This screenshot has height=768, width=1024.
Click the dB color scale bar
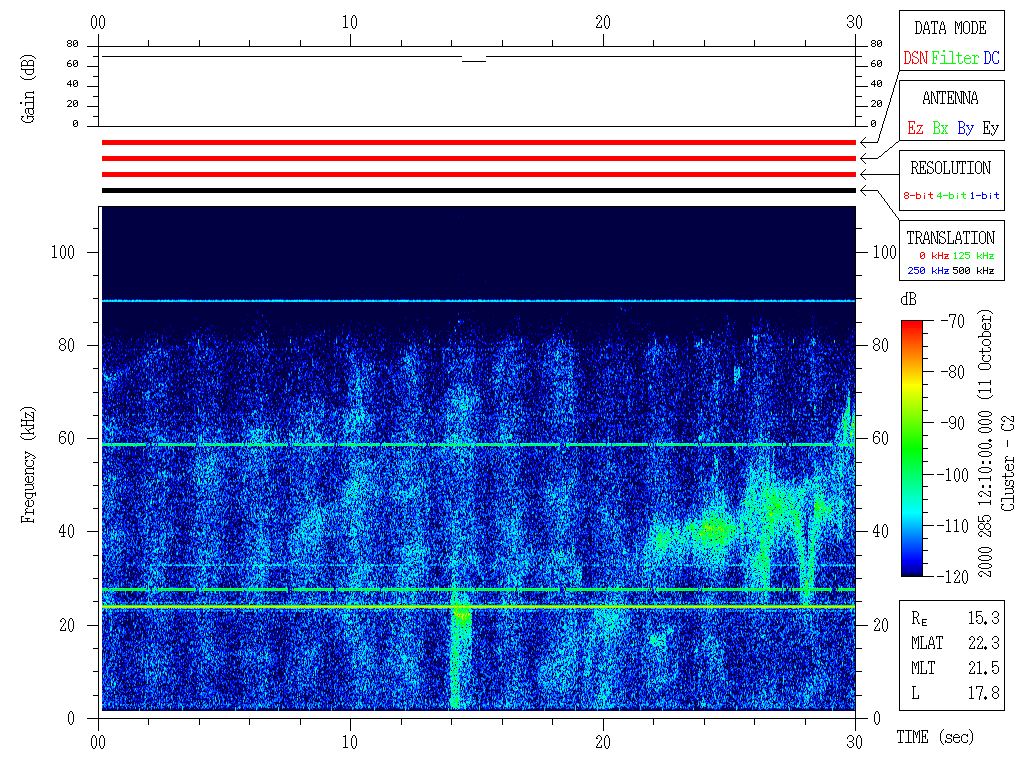912,448
